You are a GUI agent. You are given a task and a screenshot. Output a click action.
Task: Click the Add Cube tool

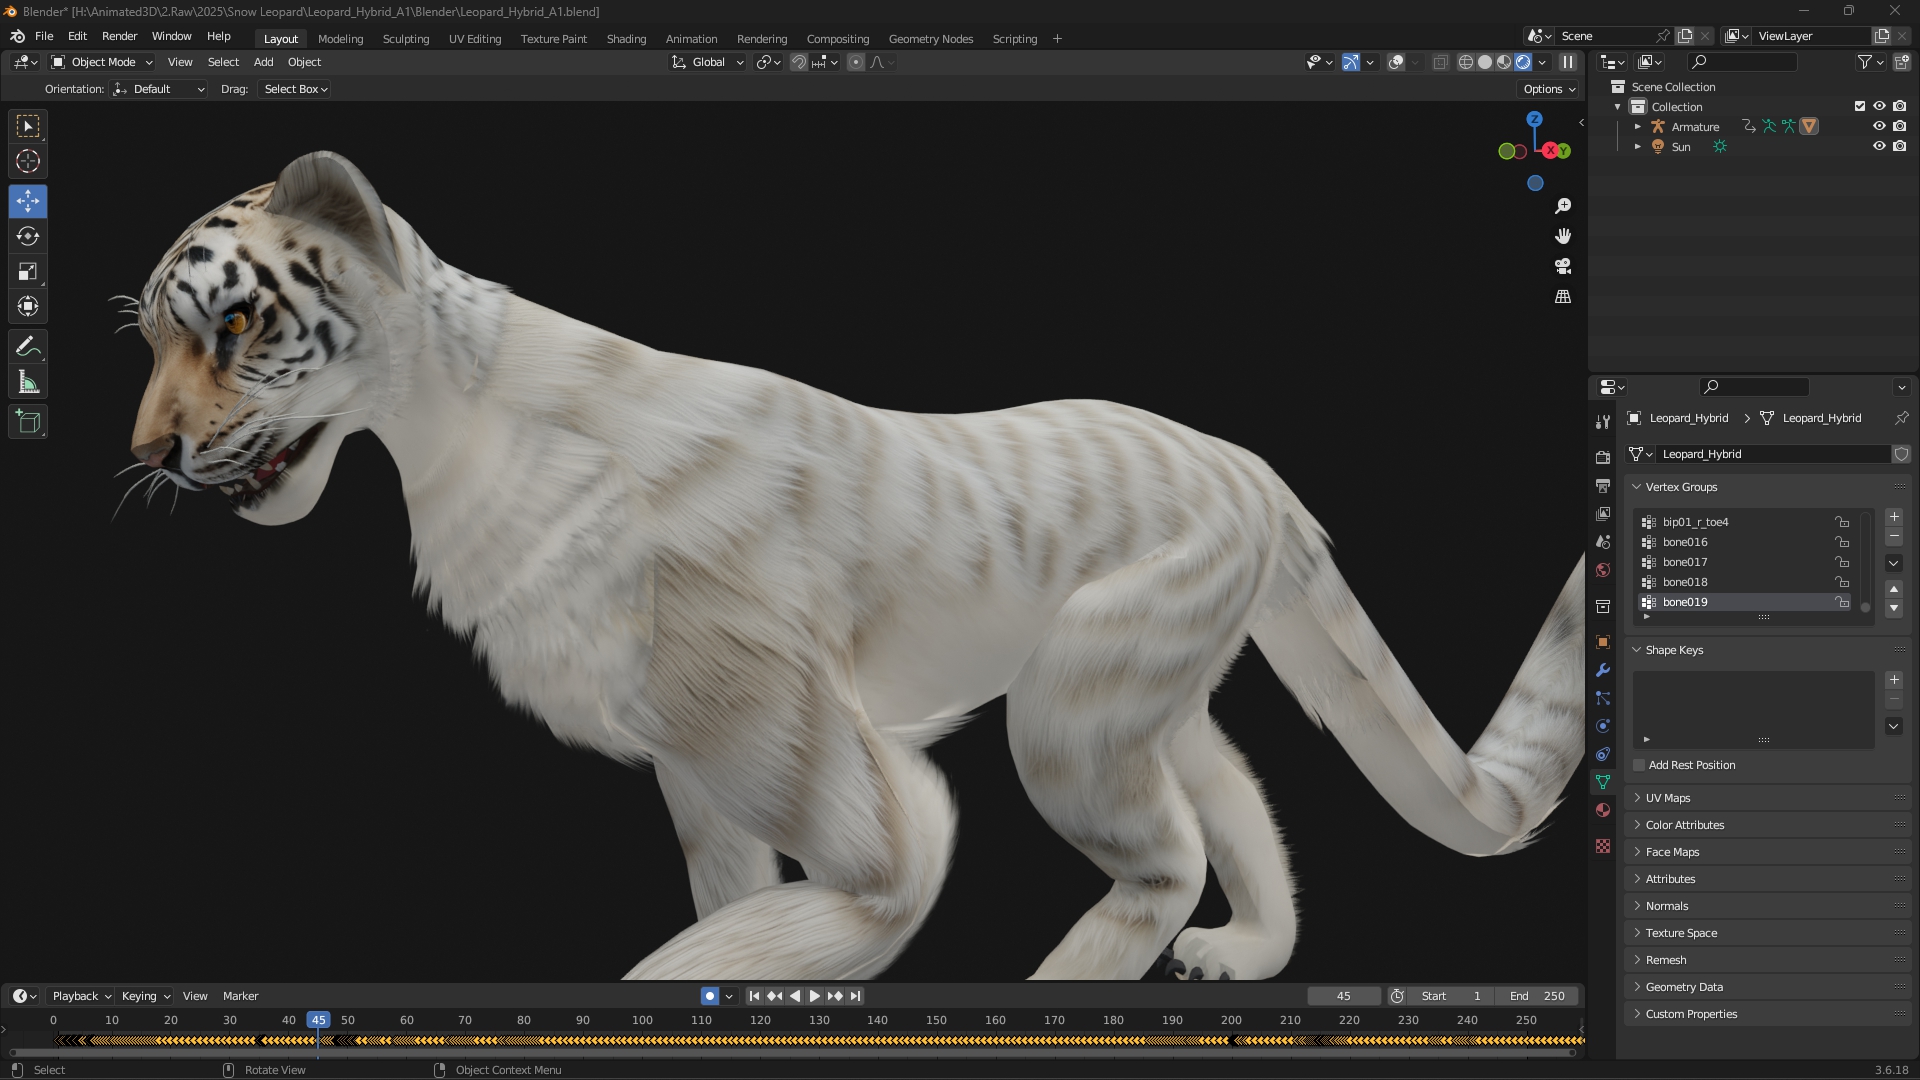(x=28, y=422)
